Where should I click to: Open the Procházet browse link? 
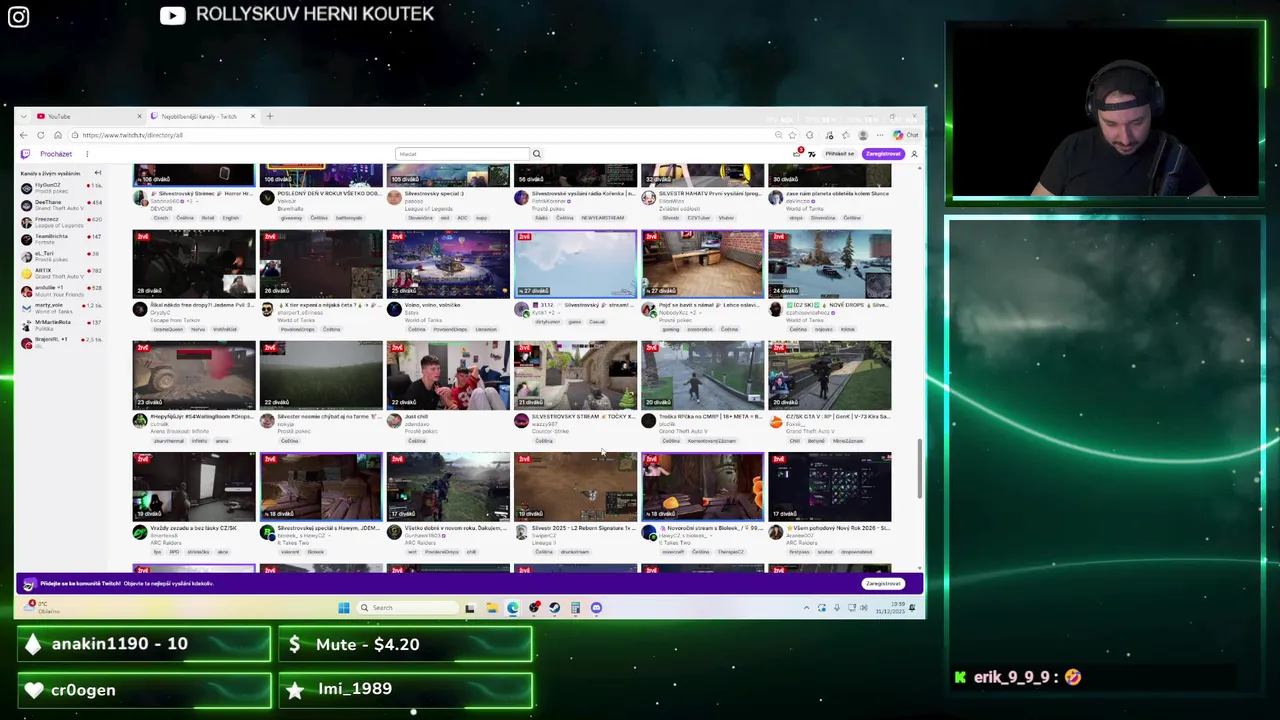56,154
